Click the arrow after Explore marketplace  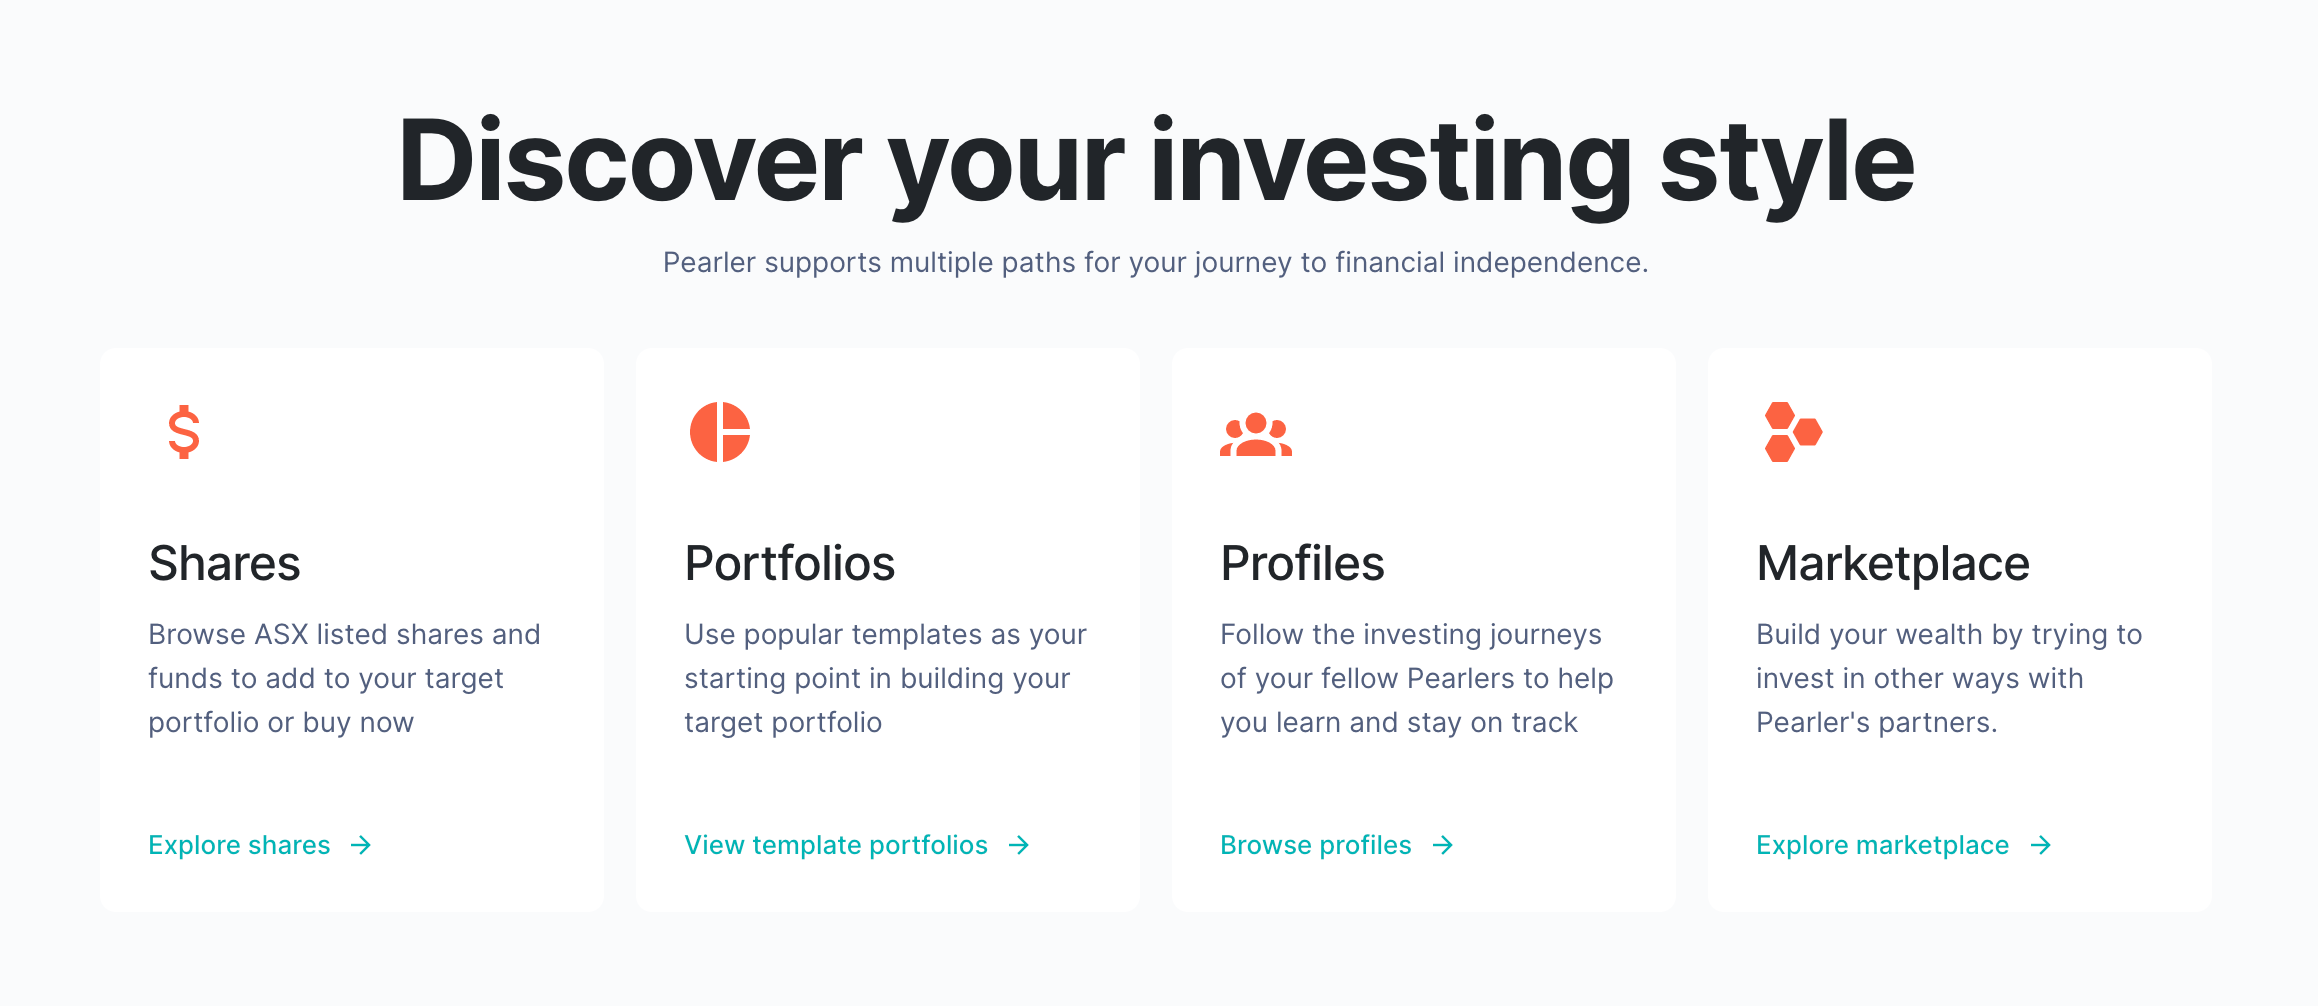2041,845
